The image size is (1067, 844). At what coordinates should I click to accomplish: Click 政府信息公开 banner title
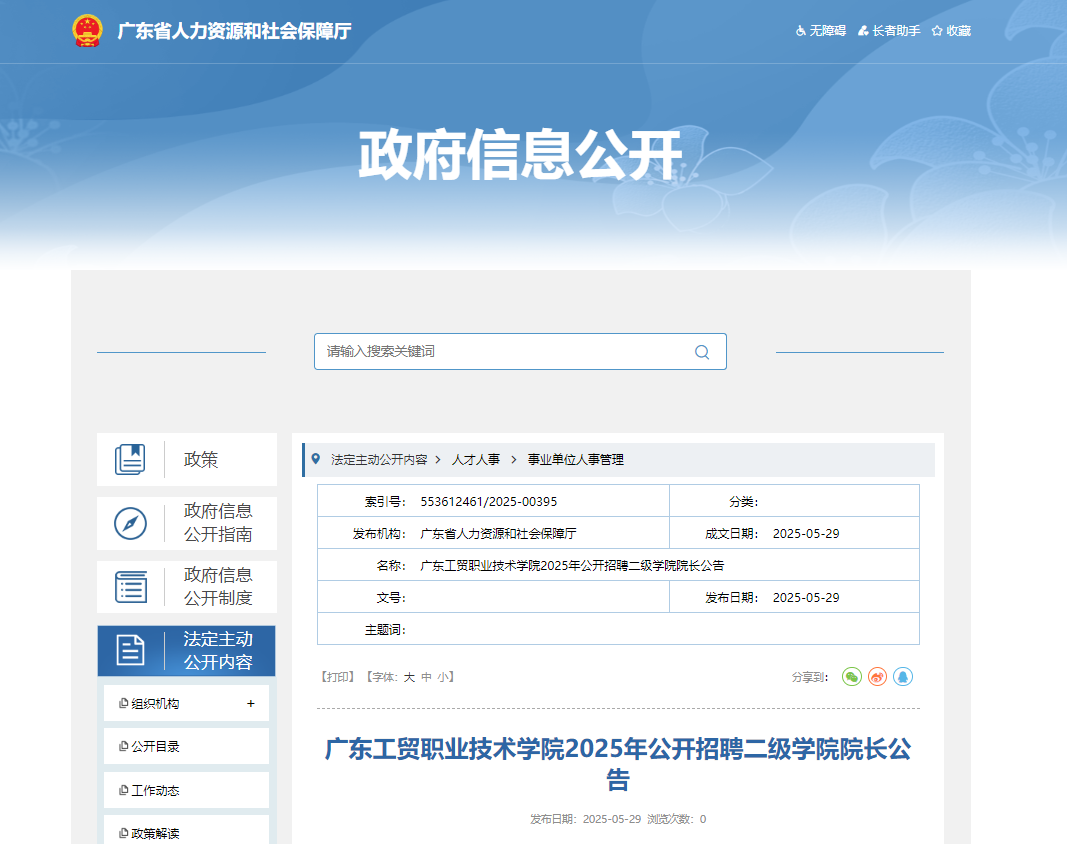520,155
